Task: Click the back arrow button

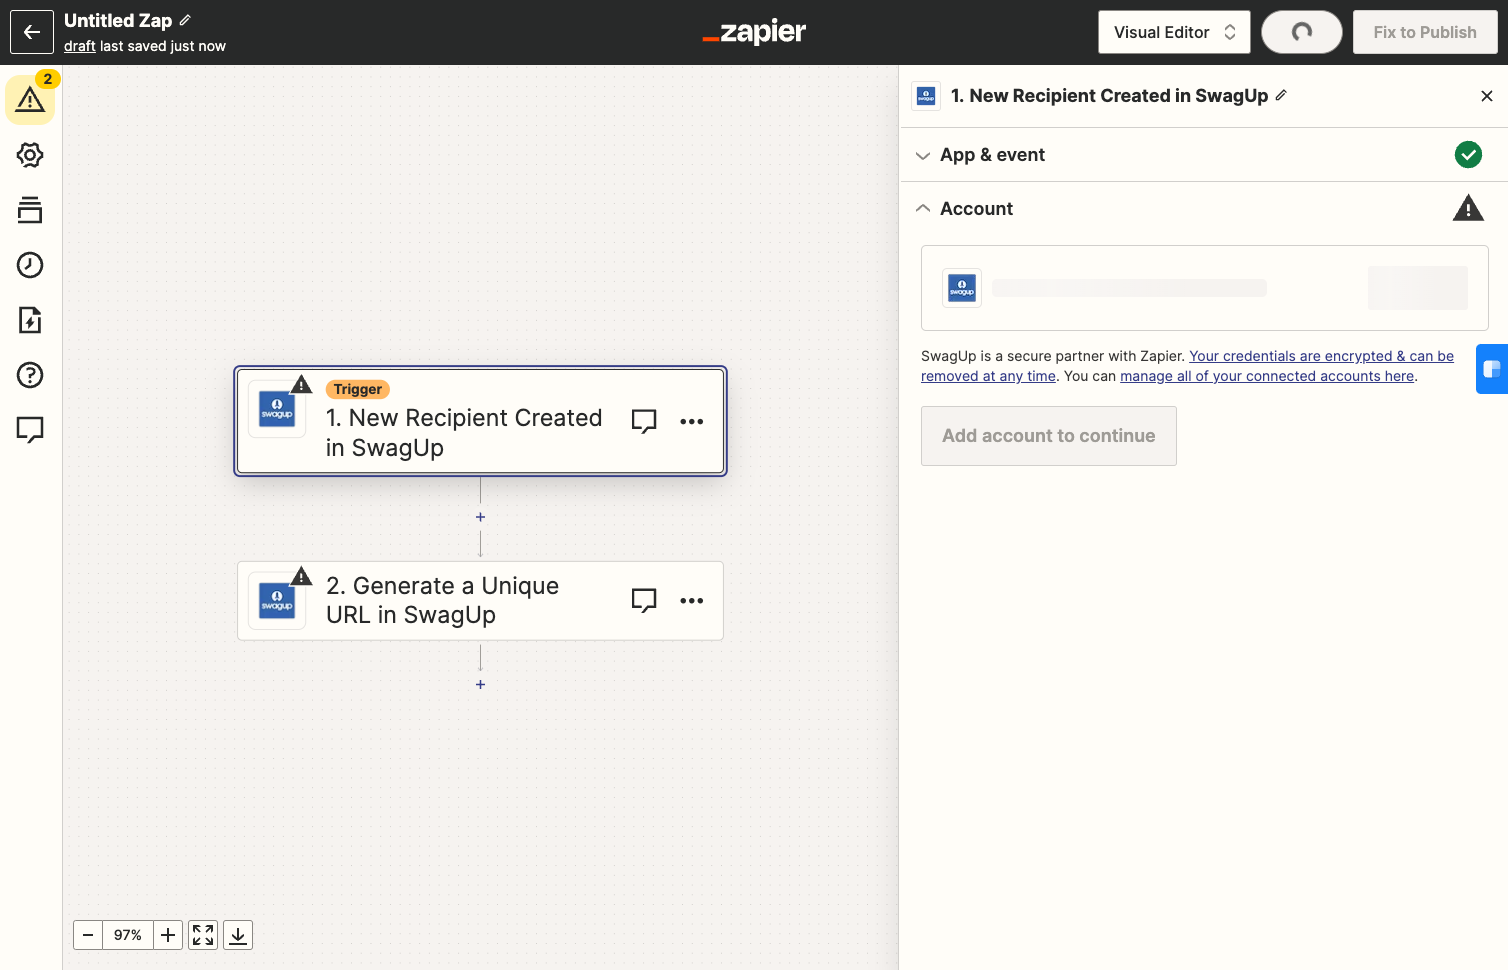Action: click(32, 32)
